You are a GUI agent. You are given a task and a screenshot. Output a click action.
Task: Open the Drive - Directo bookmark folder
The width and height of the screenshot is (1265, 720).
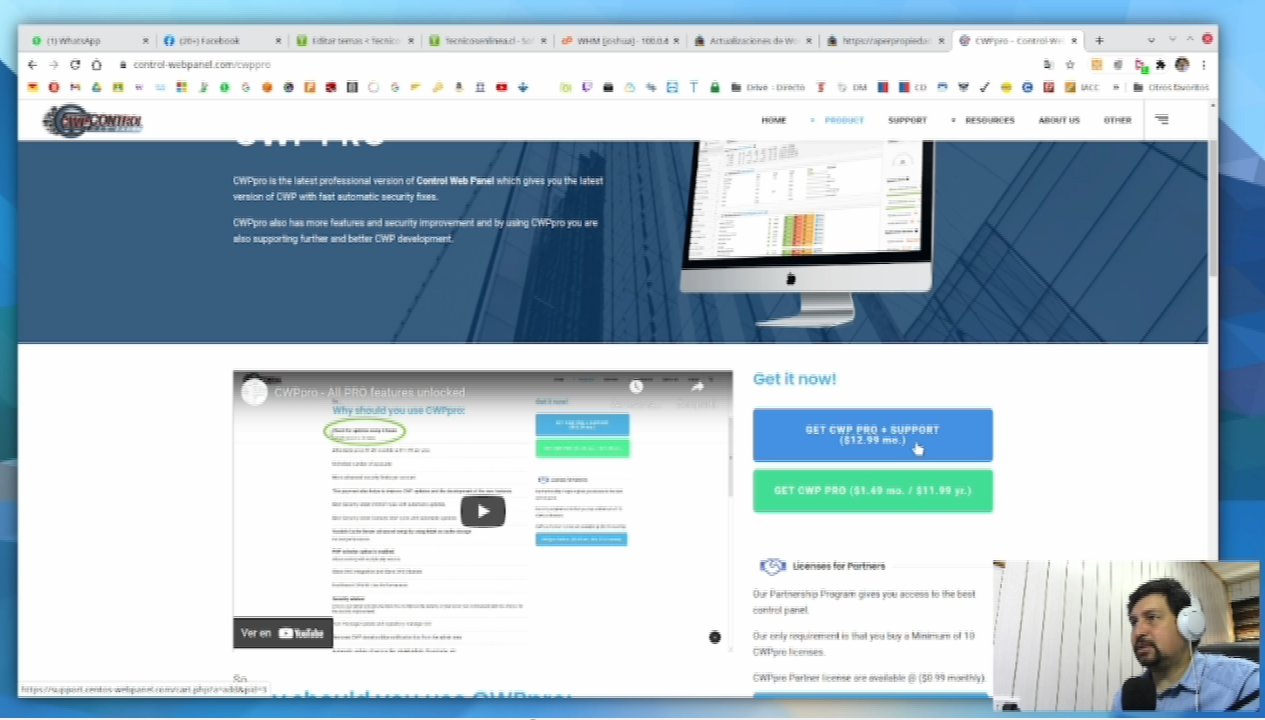[768, 87]
